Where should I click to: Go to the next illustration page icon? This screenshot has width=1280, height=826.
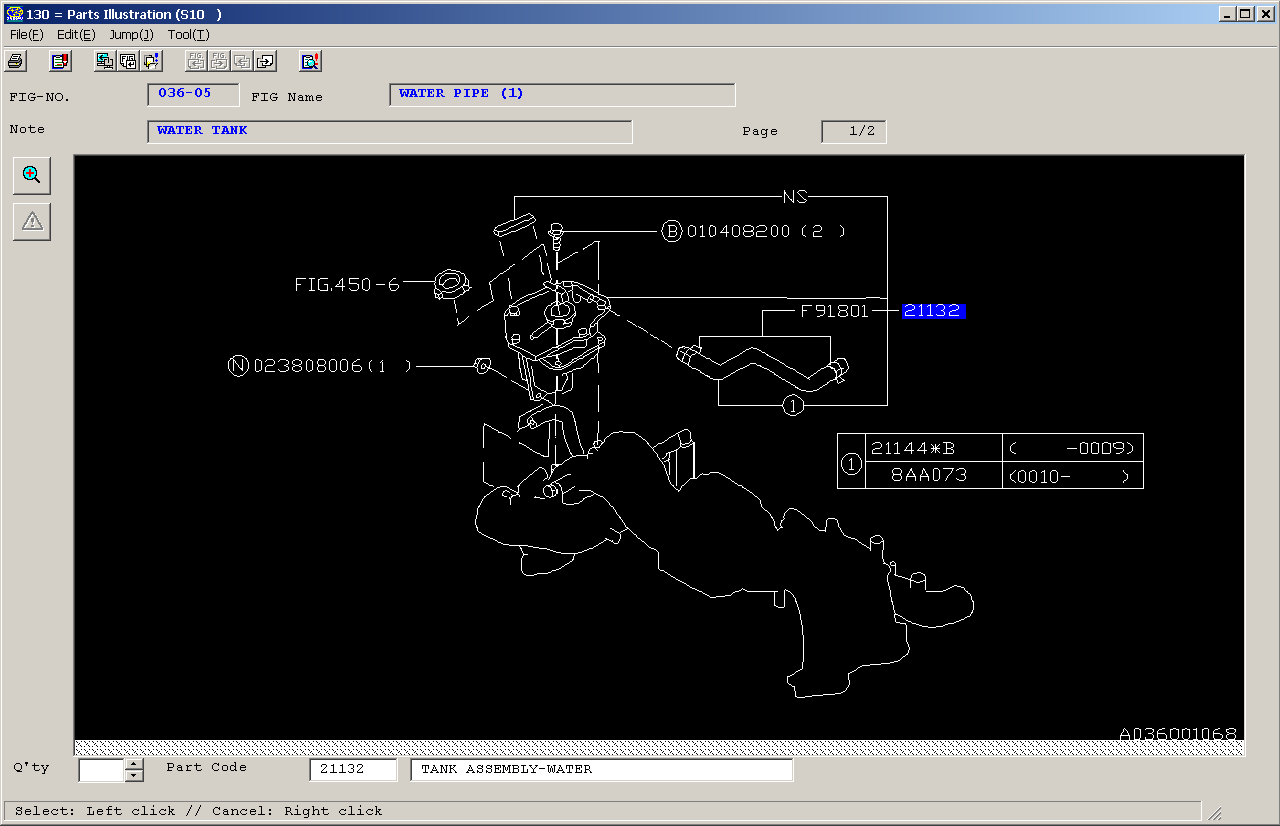tap(265, 61)
